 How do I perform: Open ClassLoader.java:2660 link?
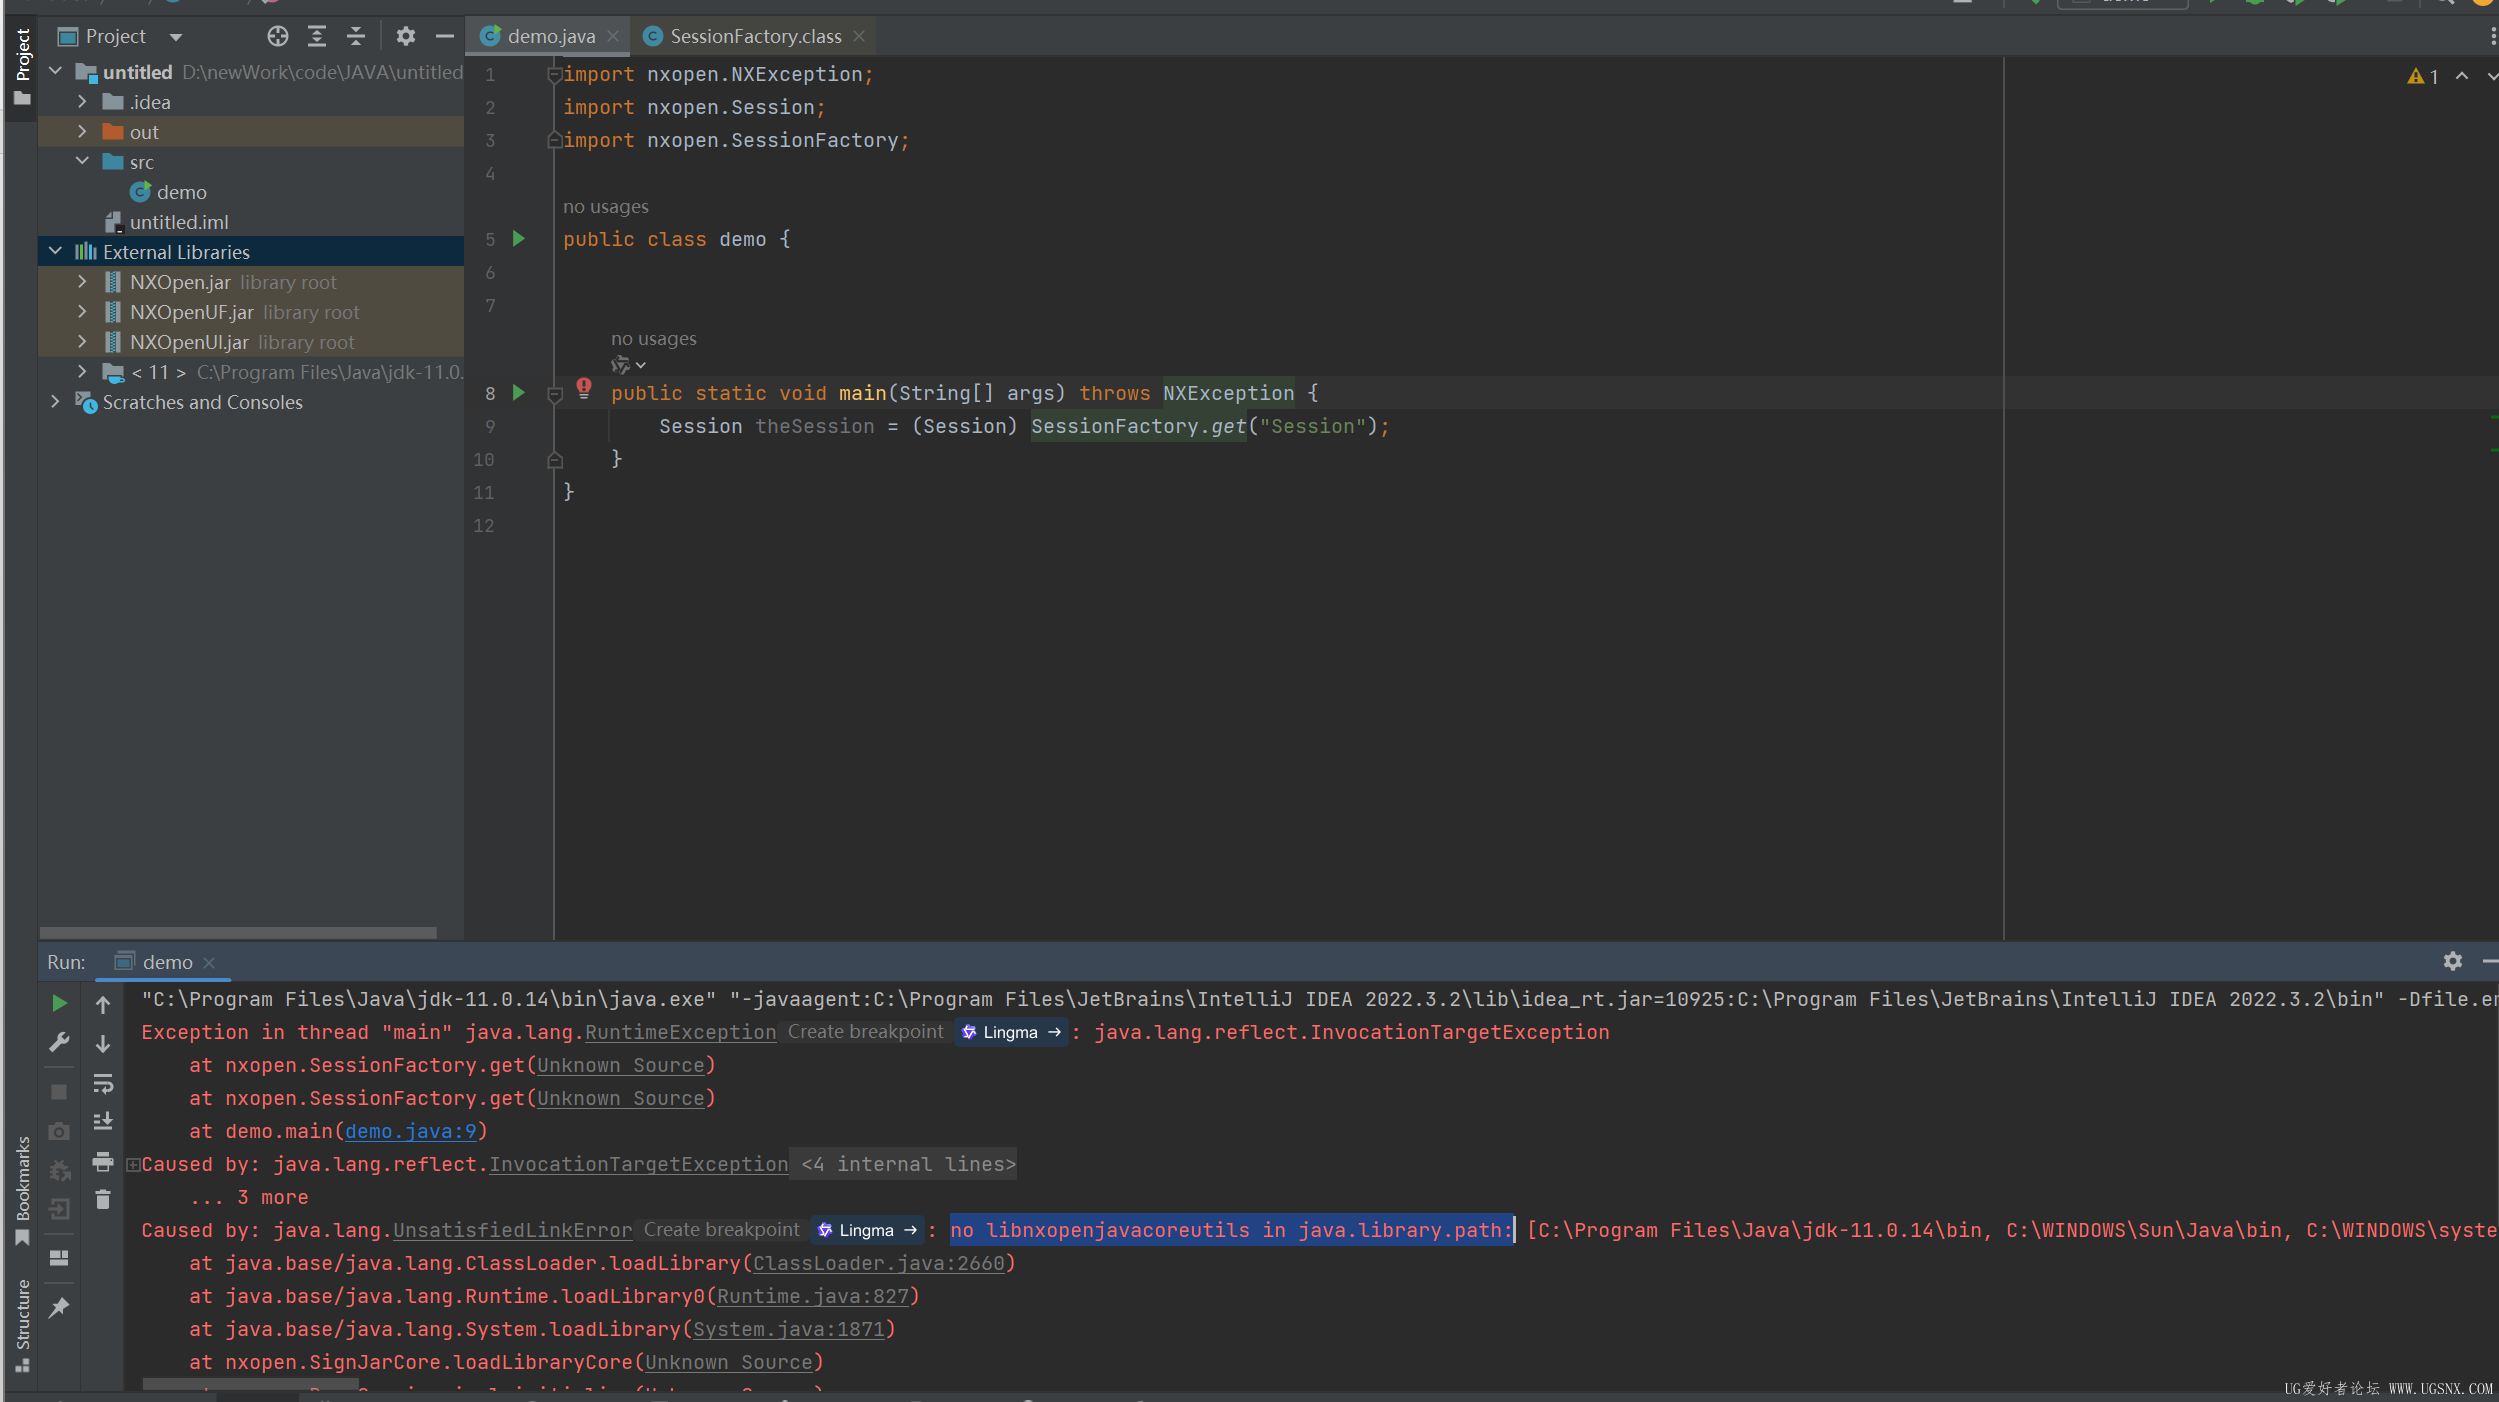point(878,1263)
